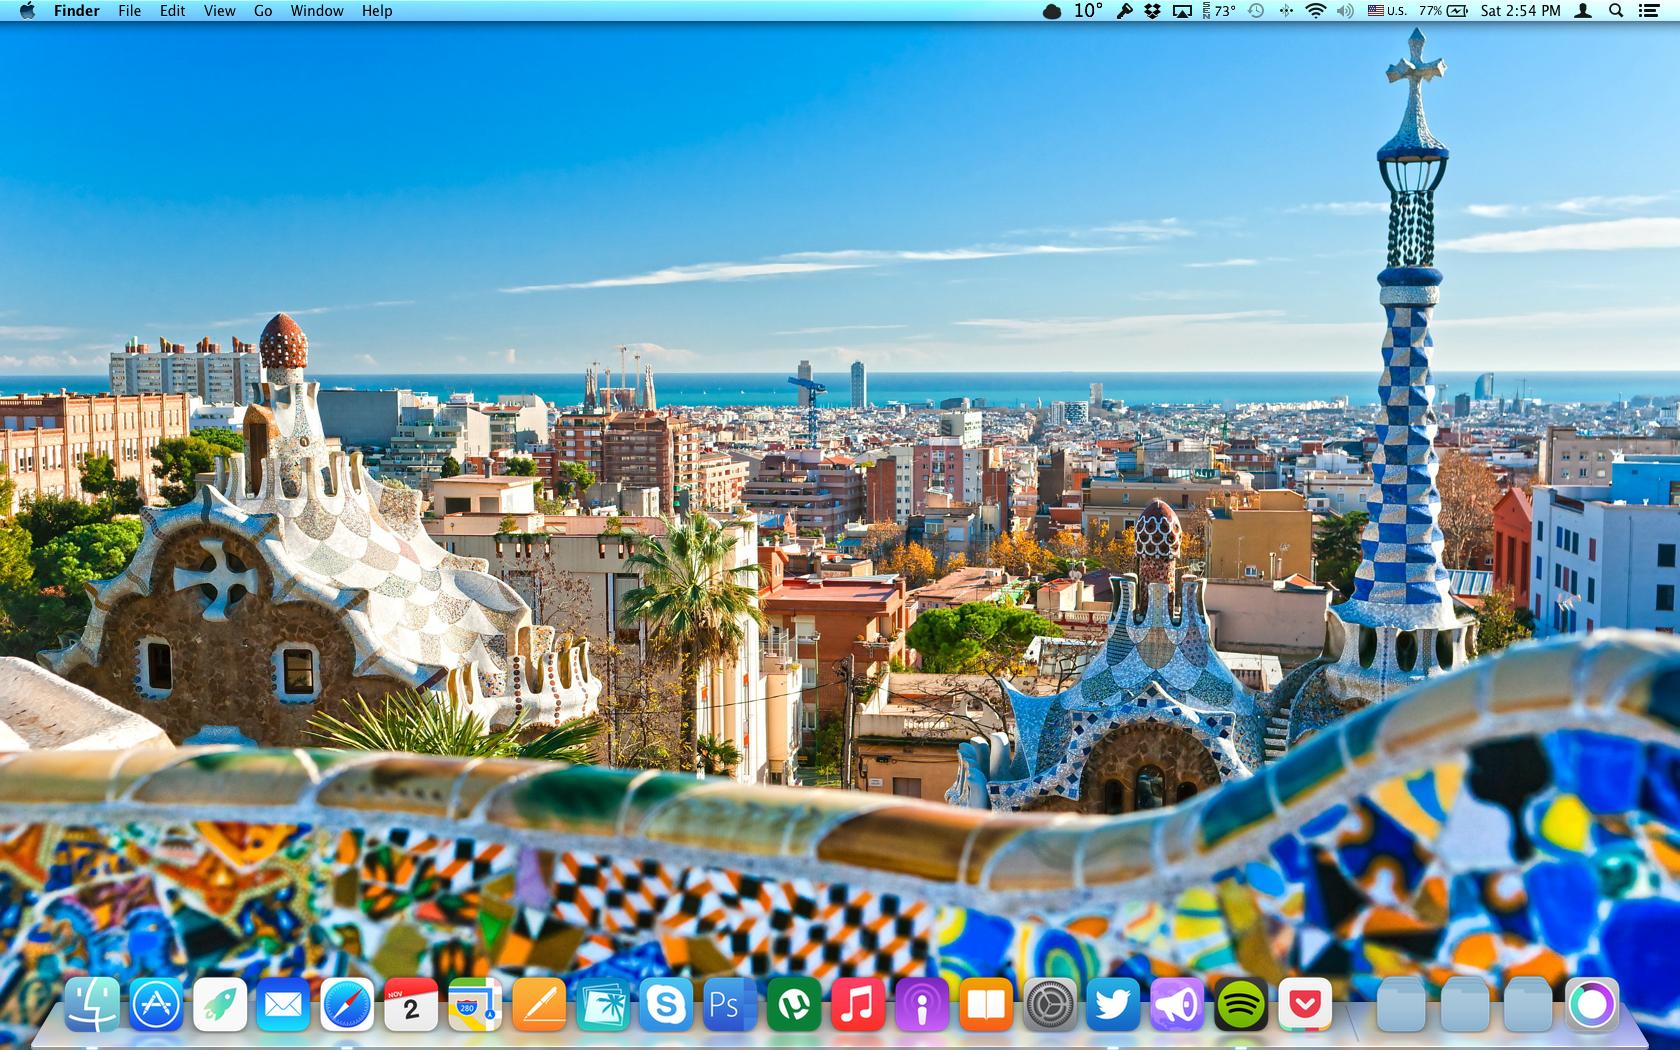Open Notification Center list icon
1680x1050 pixels.
[1650, 11]
